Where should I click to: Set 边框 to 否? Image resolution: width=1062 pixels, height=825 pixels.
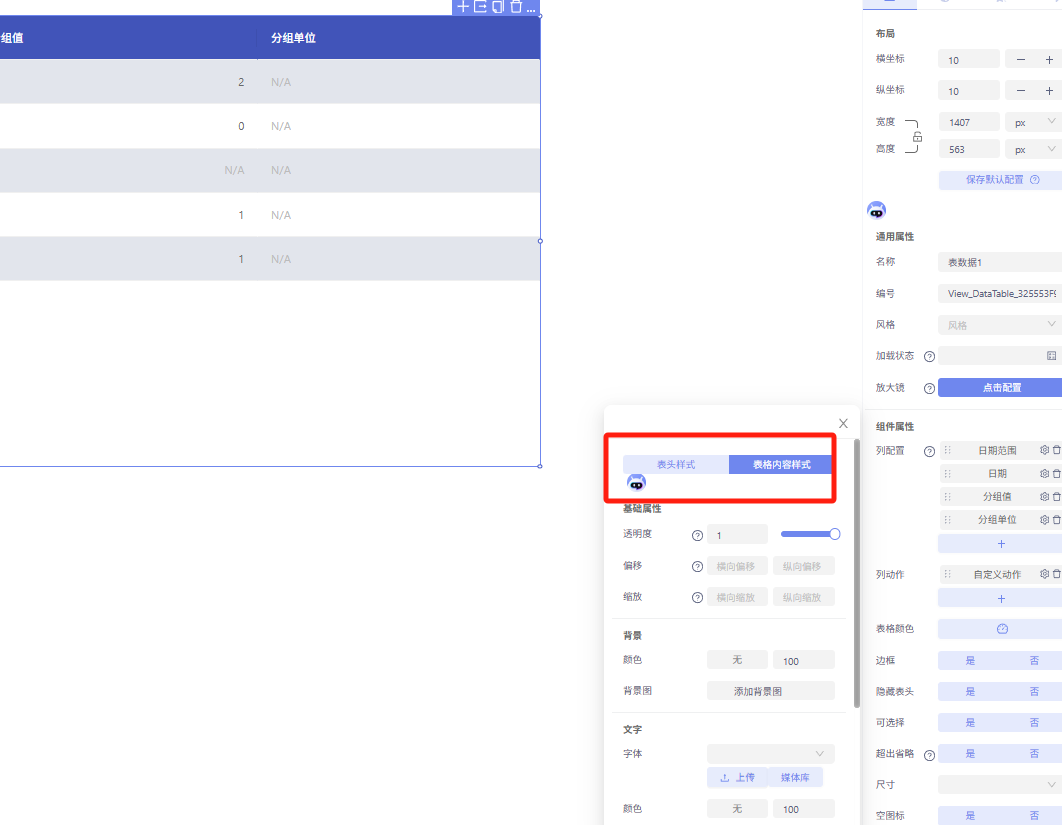1034,660
